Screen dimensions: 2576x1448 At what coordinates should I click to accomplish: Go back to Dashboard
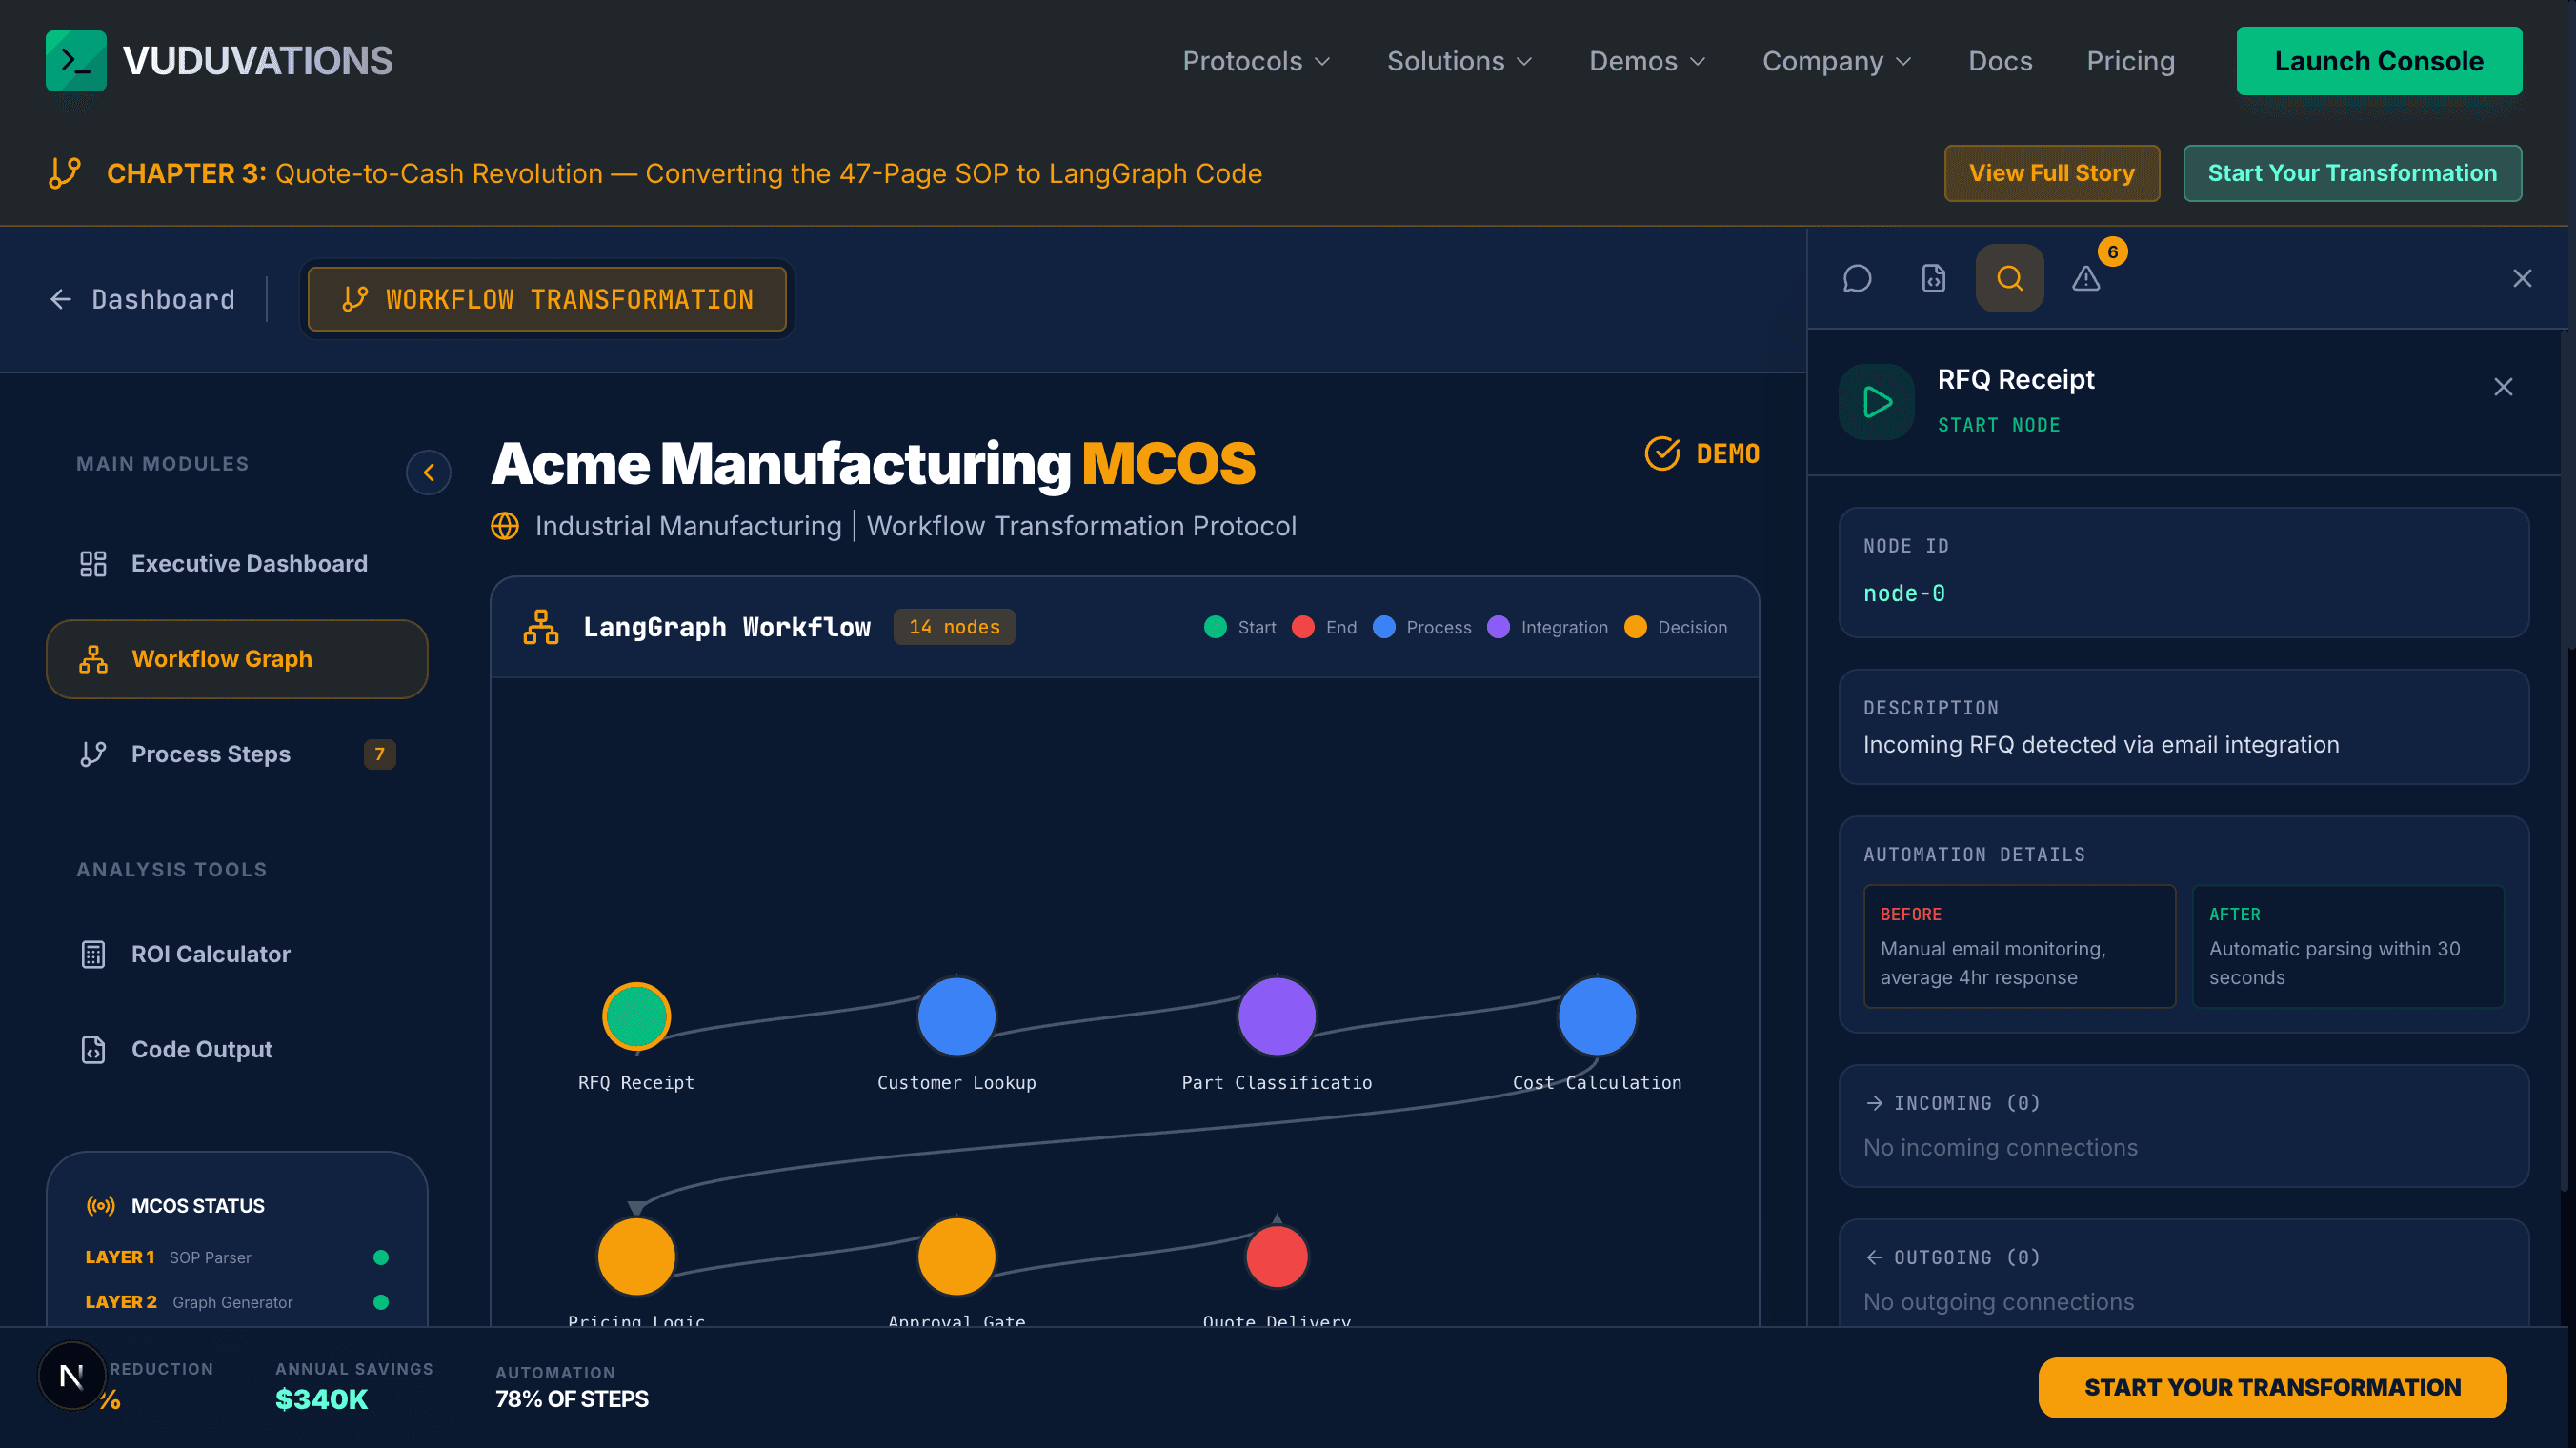pos(143,299)
